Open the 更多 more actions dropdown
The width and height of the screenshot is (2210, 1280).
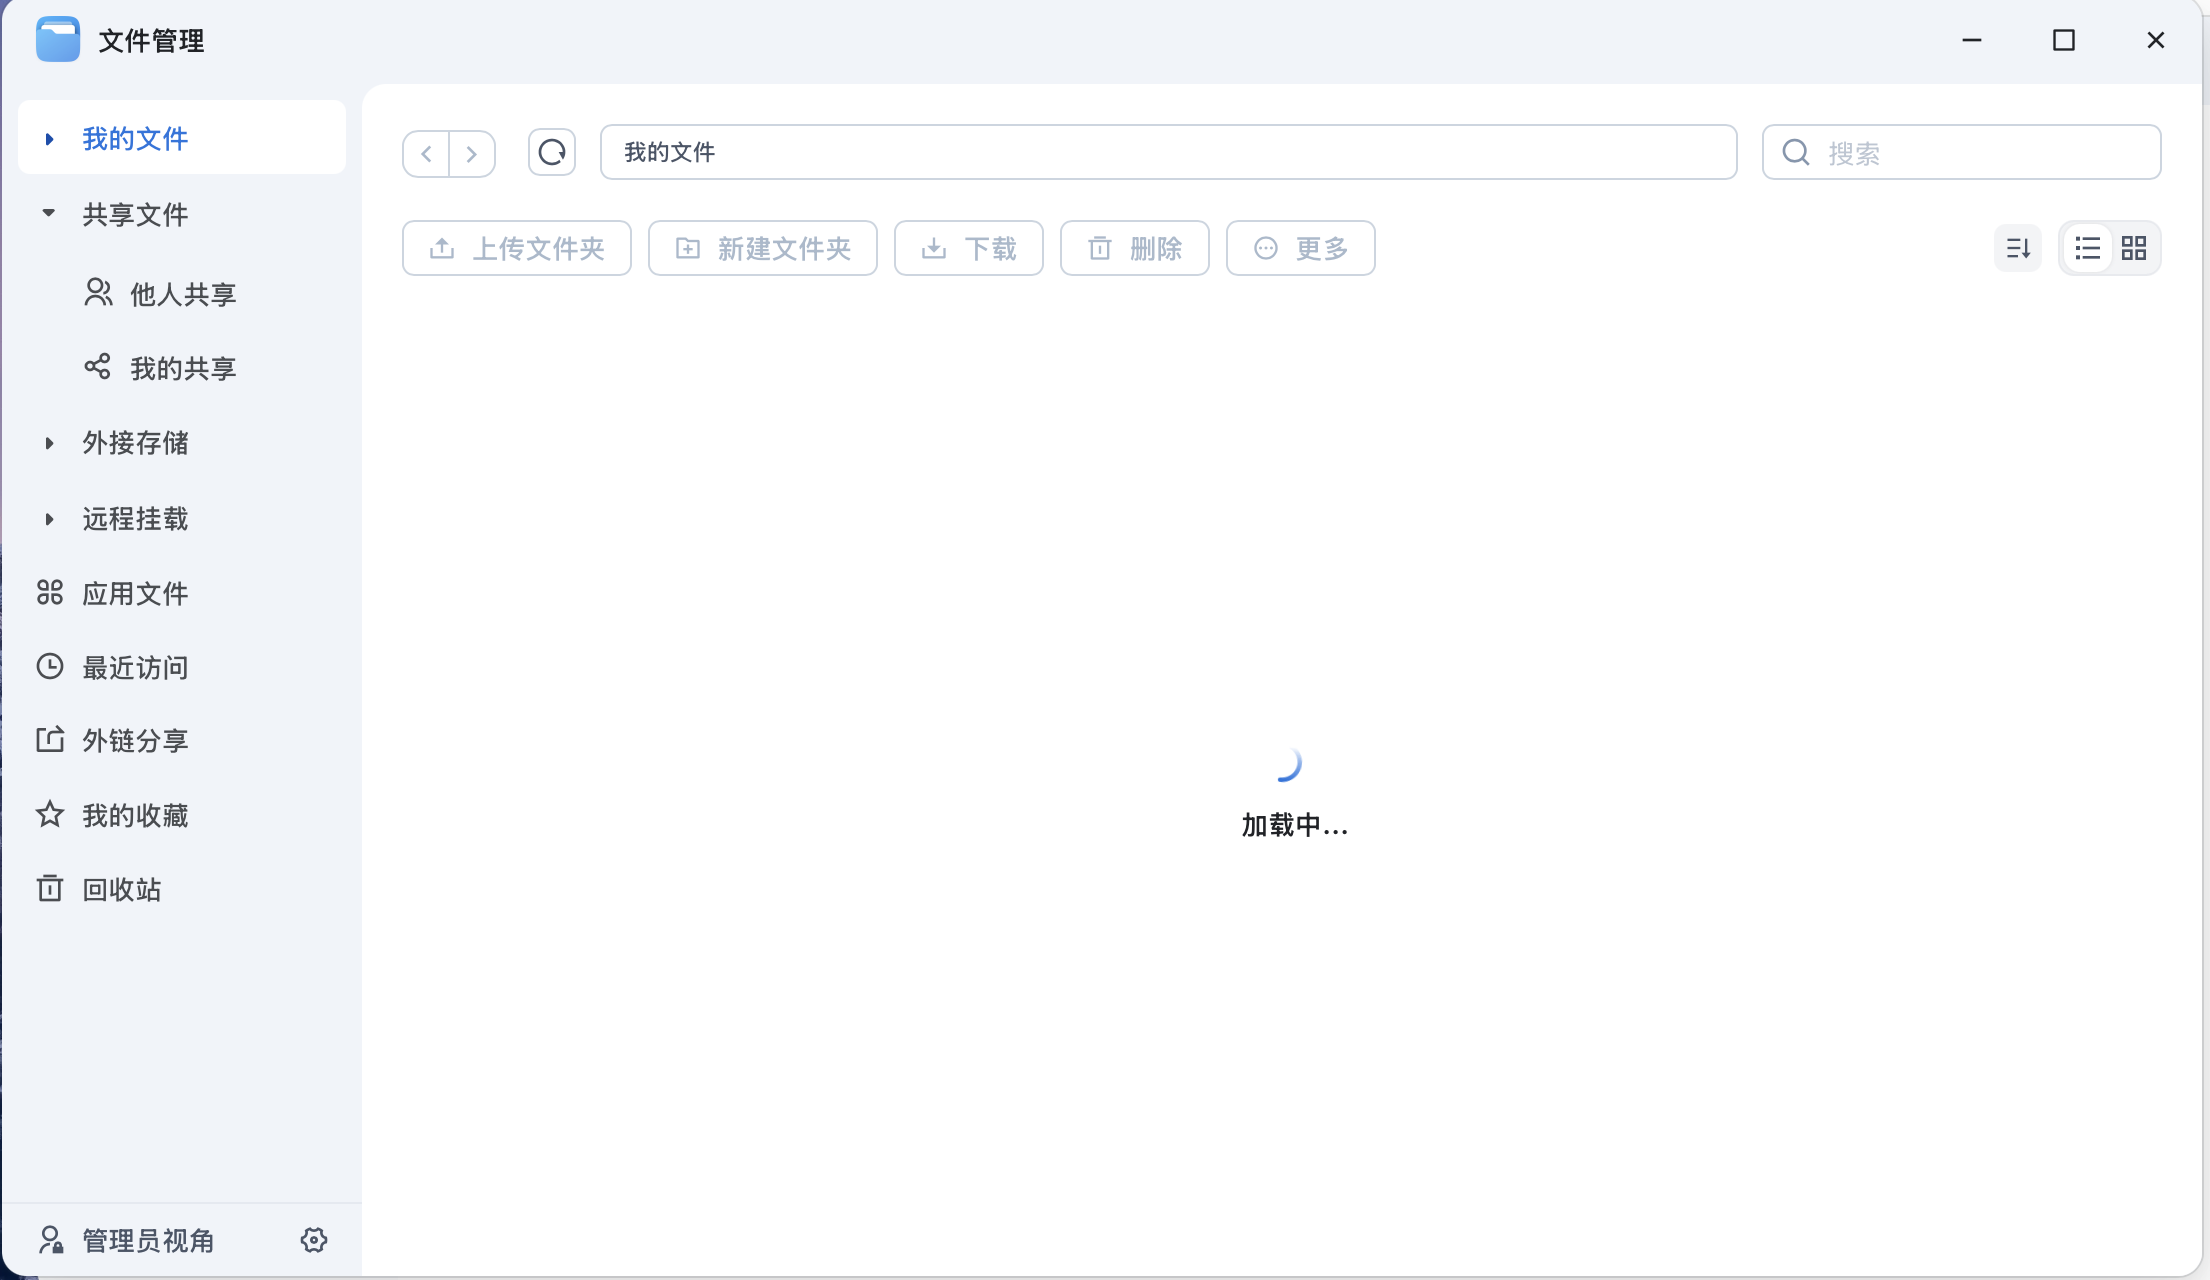click(x=1301, y=248)
